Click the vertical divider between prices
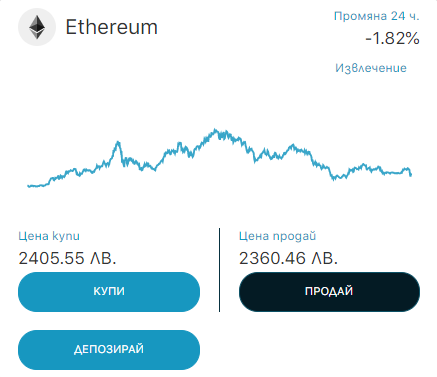The image size is (437, 377). click(x=219, y=270)
